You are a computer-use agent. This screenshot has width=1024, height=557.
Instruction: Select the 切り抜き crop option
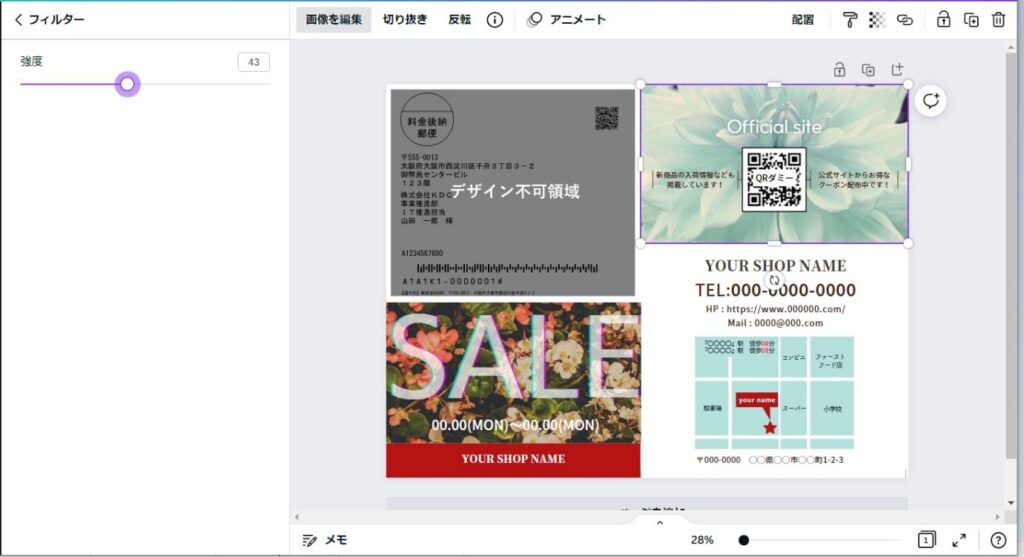(405, 20)
